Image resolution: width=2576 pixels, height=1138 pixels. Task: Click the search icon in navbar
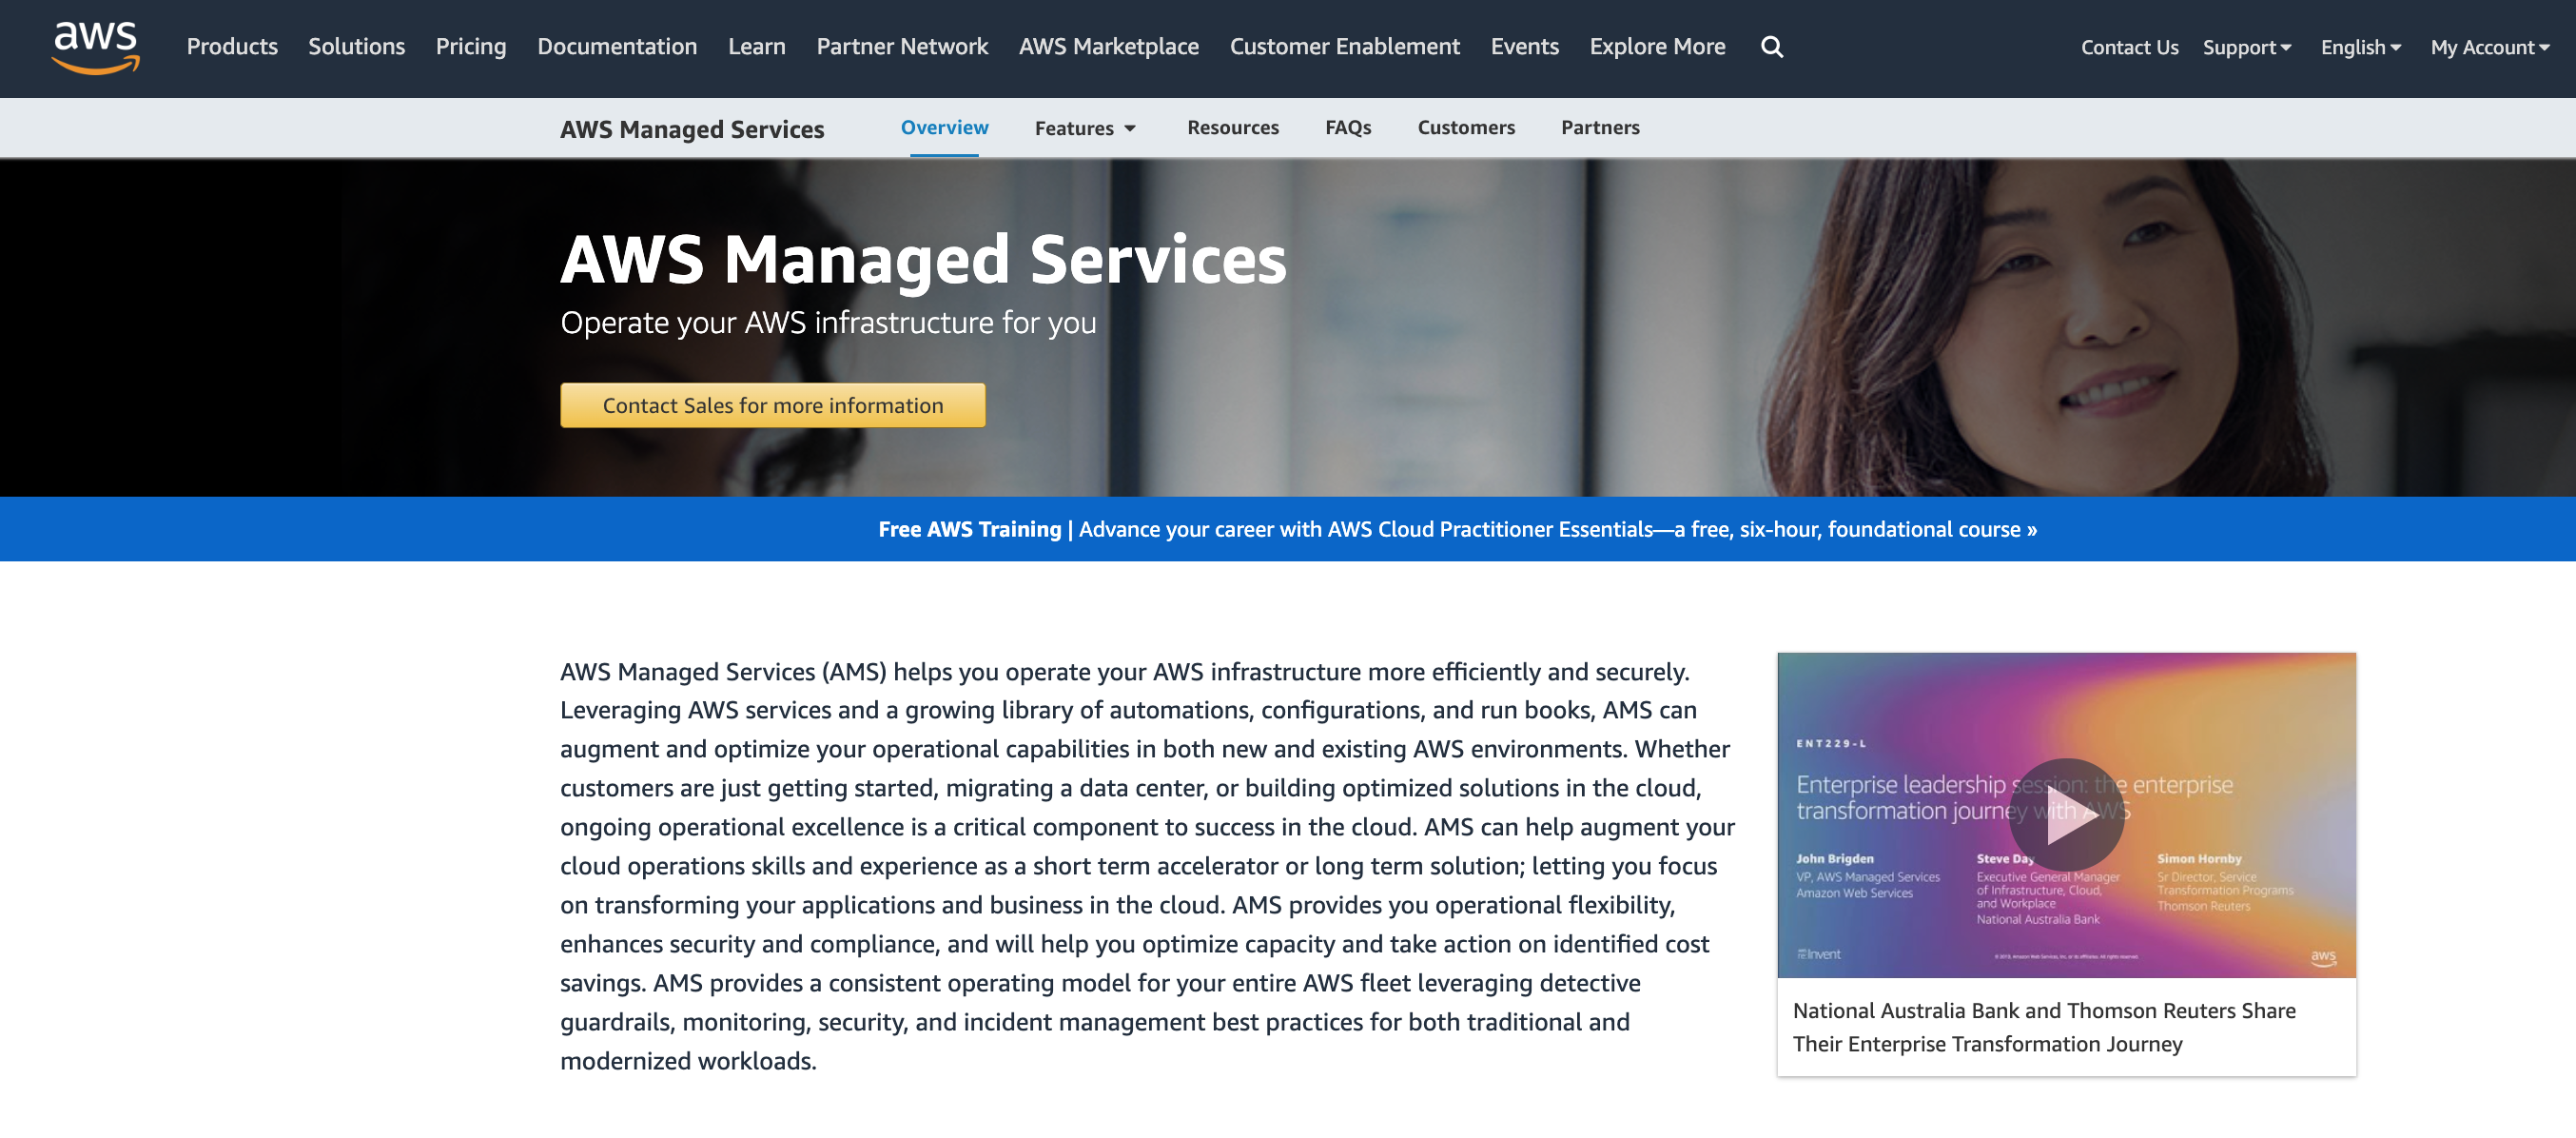tap(1772, 46)
